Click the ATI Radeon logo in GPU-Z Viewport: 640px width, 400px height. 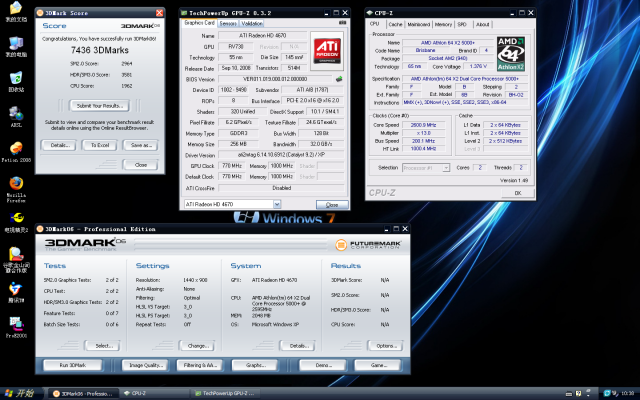327,51
